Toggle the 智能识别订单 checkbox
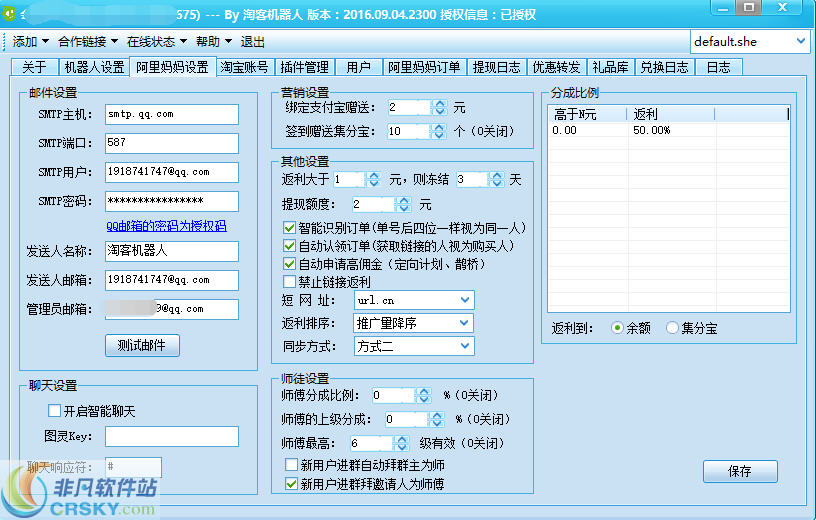Image resolution: width=816 pixels, height=520 pixels. [289, 227]
